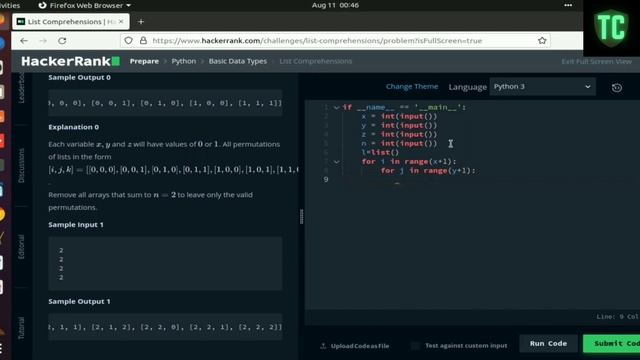
Task: Switch to the List Comprehensions browser tab
Action: pyautogui.click(x=71, y=22)
